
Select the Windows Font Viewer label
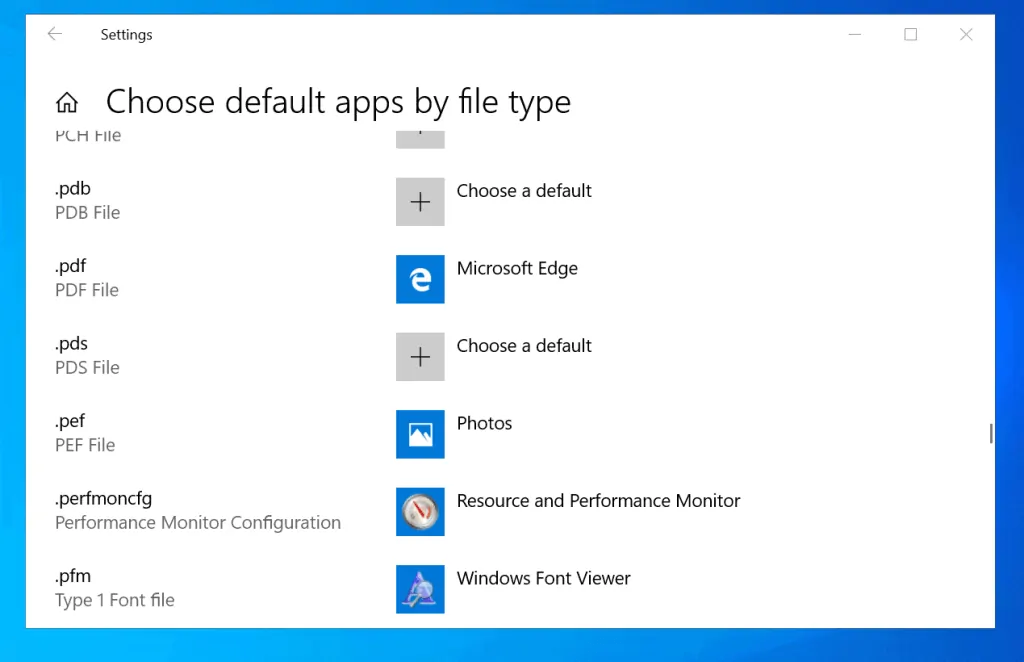tap(543, 578)
